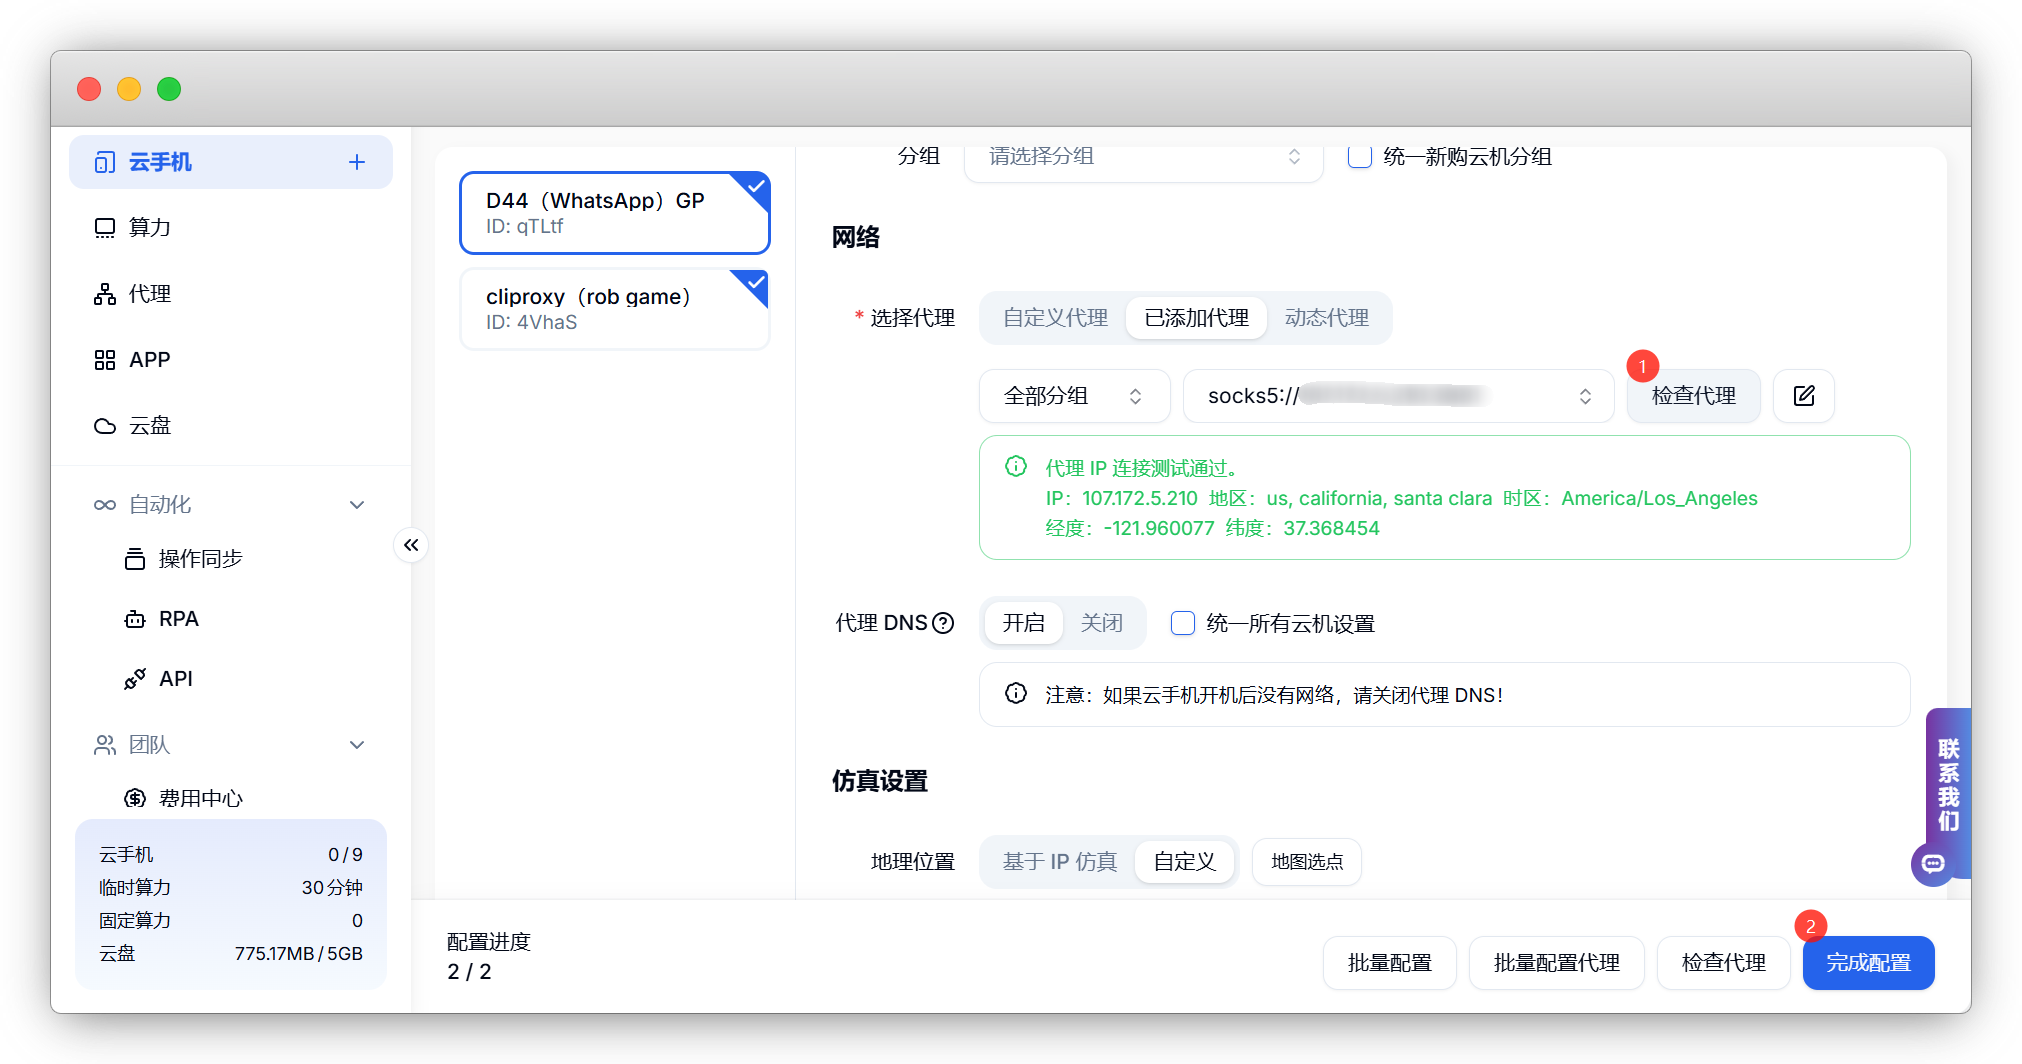Image resolution: width=2022 pixels, height=1064 pixels.
Task: Click the 代理 DNS help question icon
Action: click(943, 623)
